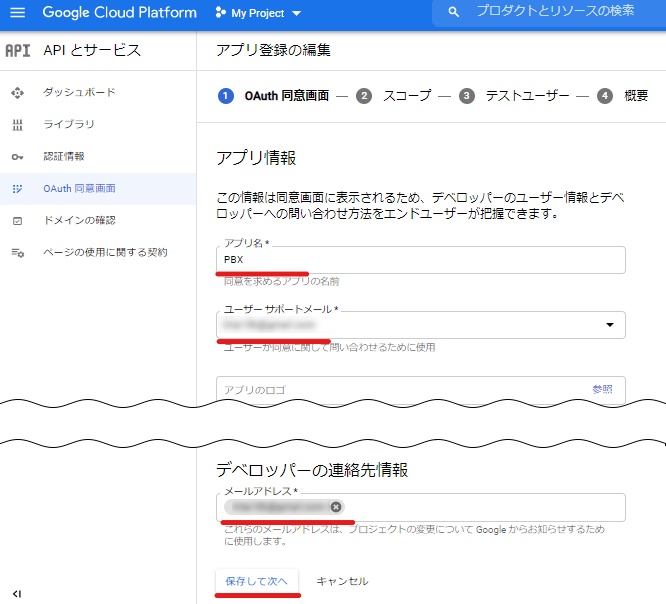Screen dimensions: 666x604
Task: Click the OAuth consent screen icon
Action: [17, 189]
